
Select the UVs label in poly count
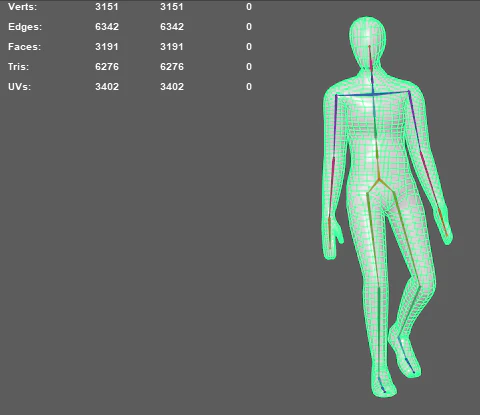(x=19, y=87)
